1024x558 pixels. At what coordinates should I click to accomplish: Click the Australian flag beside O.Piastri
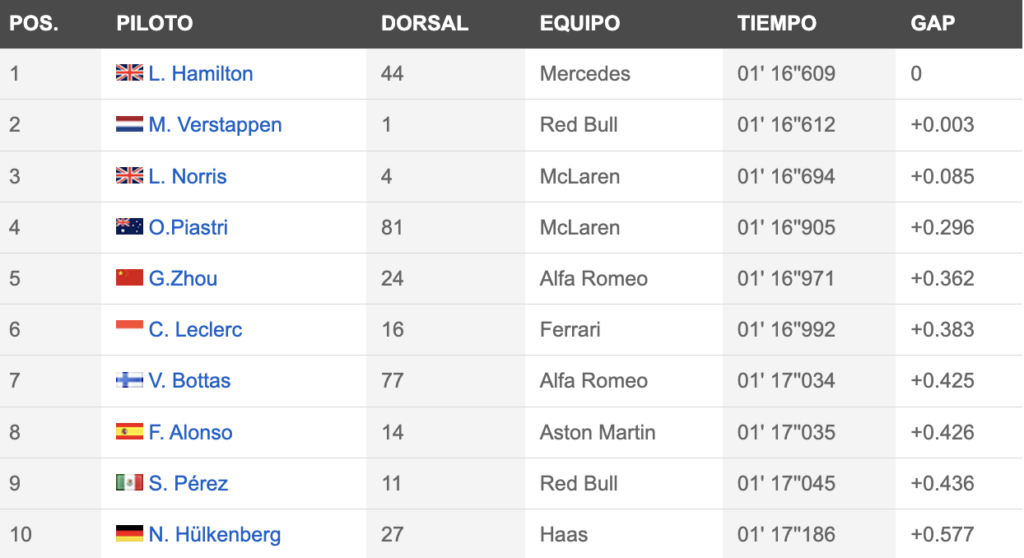(x=129, y=227)
